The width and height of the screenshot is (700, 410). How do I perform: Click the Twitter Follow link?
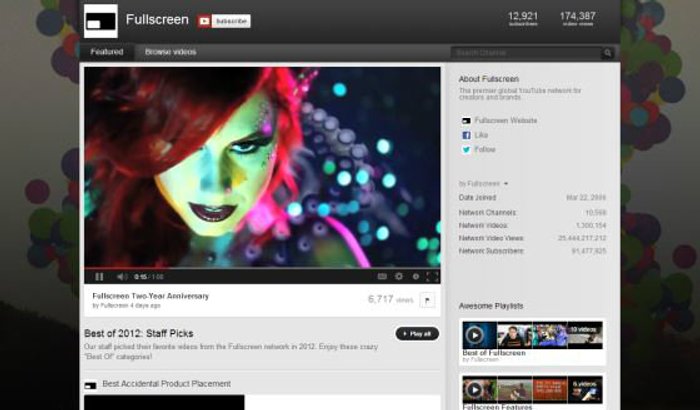pyautogui.click(x=485, y=149)
